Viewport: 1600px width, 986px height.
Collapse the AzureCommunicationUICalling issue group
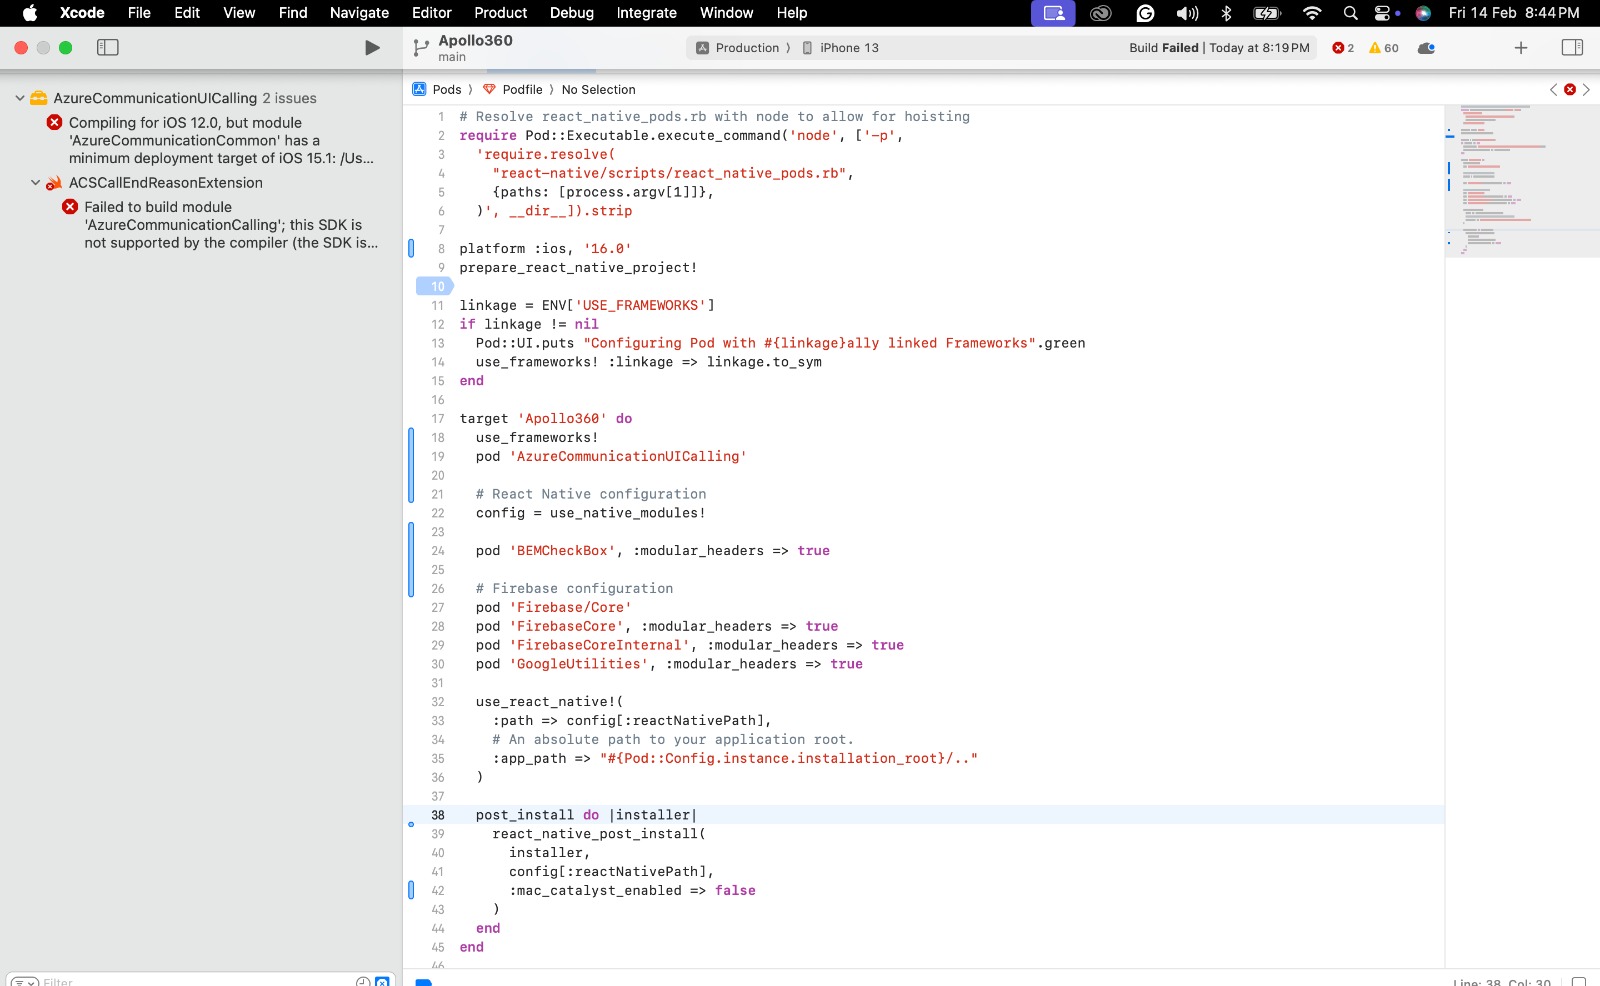[x=20, y=98]
